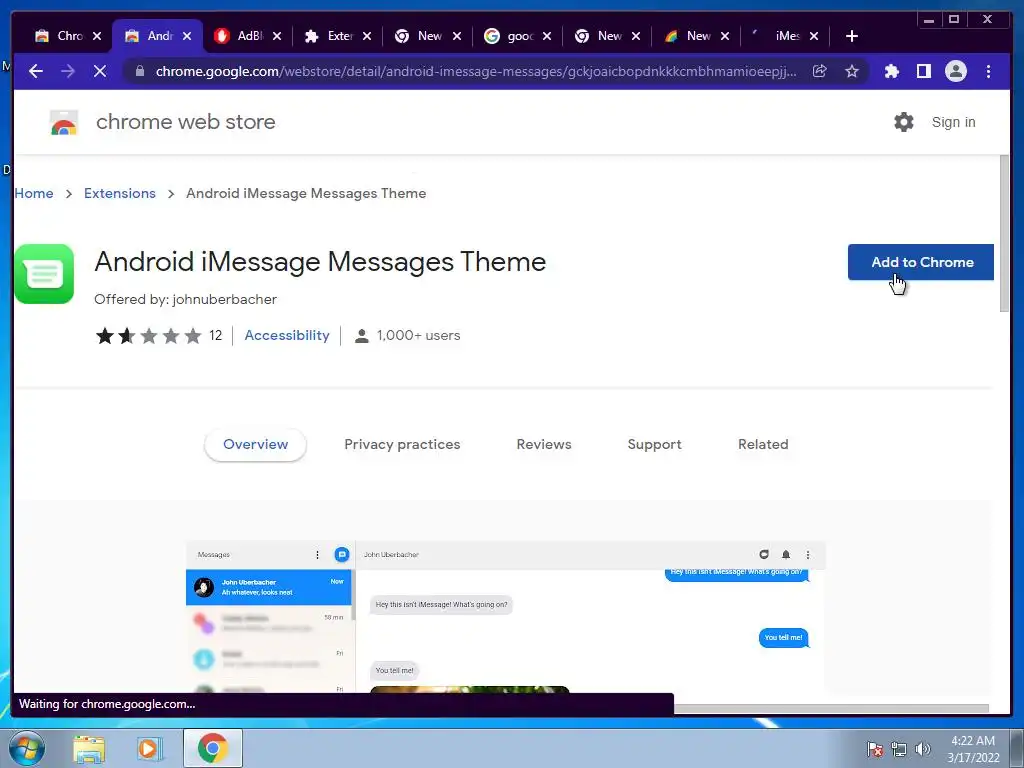
Task: Click the back navigation arrow
Action: point(36,71)
